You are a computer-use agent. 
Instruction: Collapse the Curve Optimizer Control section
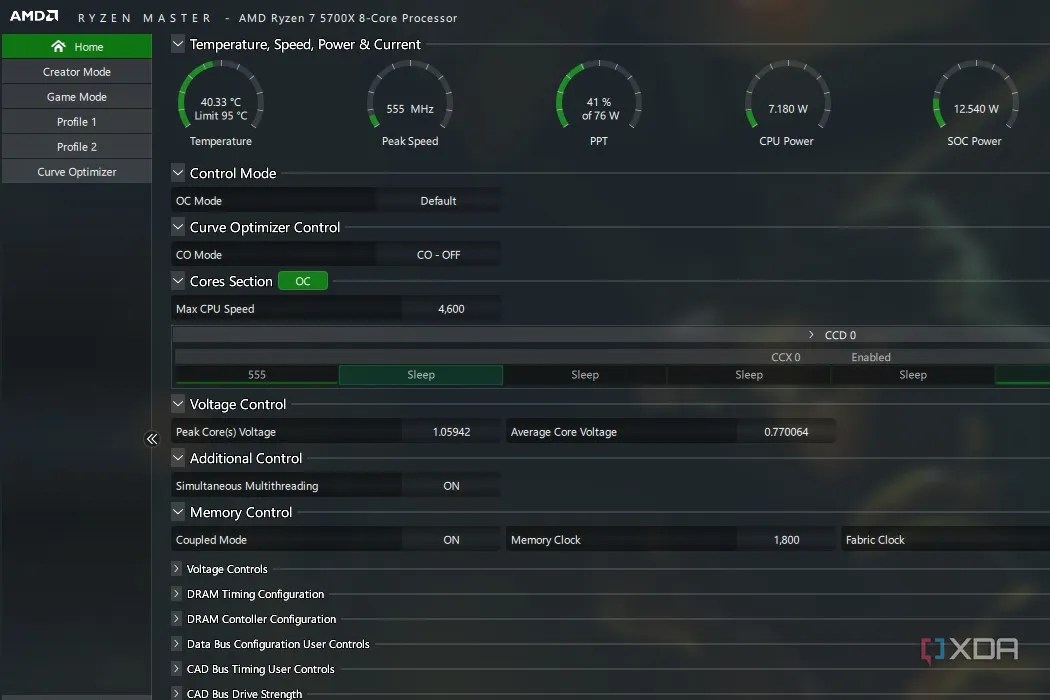(x=177, y=227)
